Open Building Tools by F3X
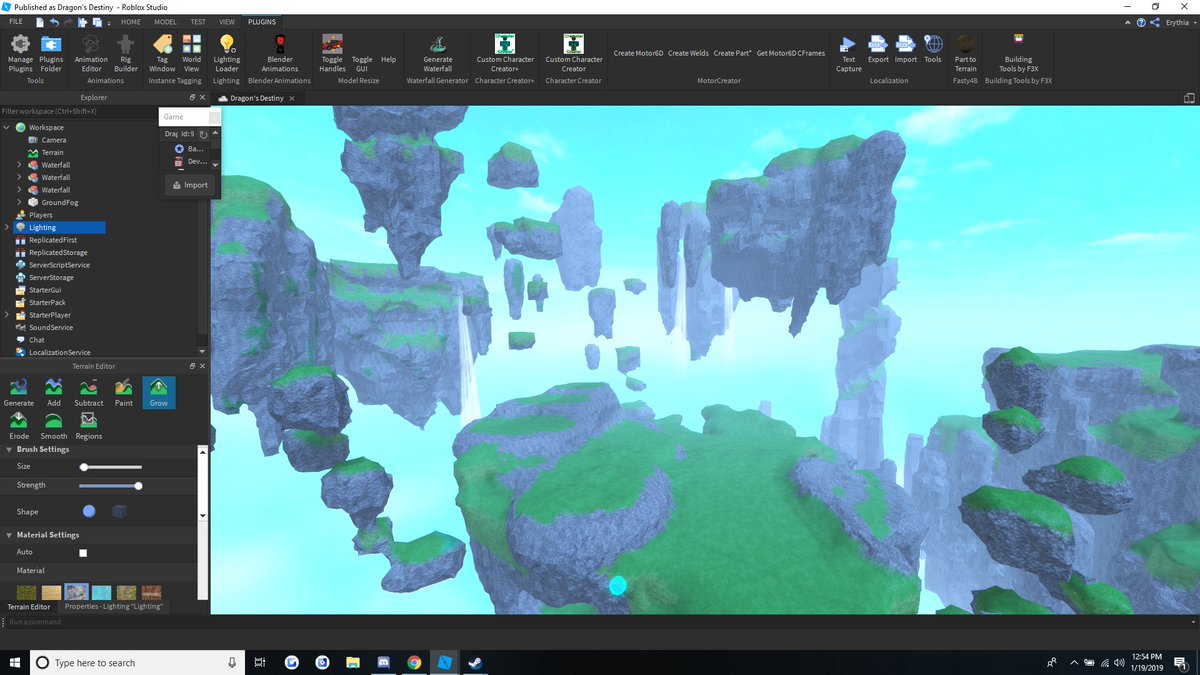Image resolution: width=1200 pixels, height=675 pixels. [1018, 53]
